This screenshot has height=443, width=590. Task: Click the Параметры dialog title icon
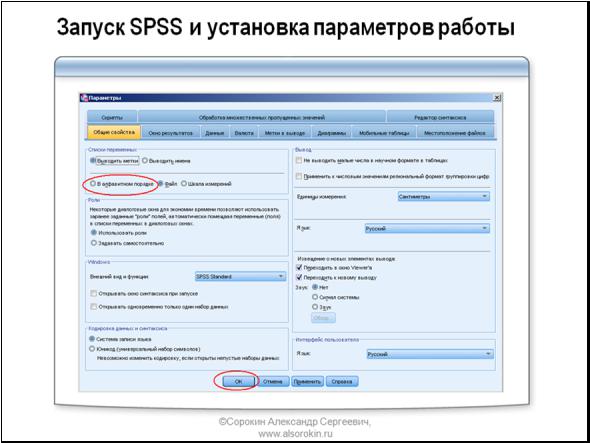pyautogui.click(x=84, y=98)
